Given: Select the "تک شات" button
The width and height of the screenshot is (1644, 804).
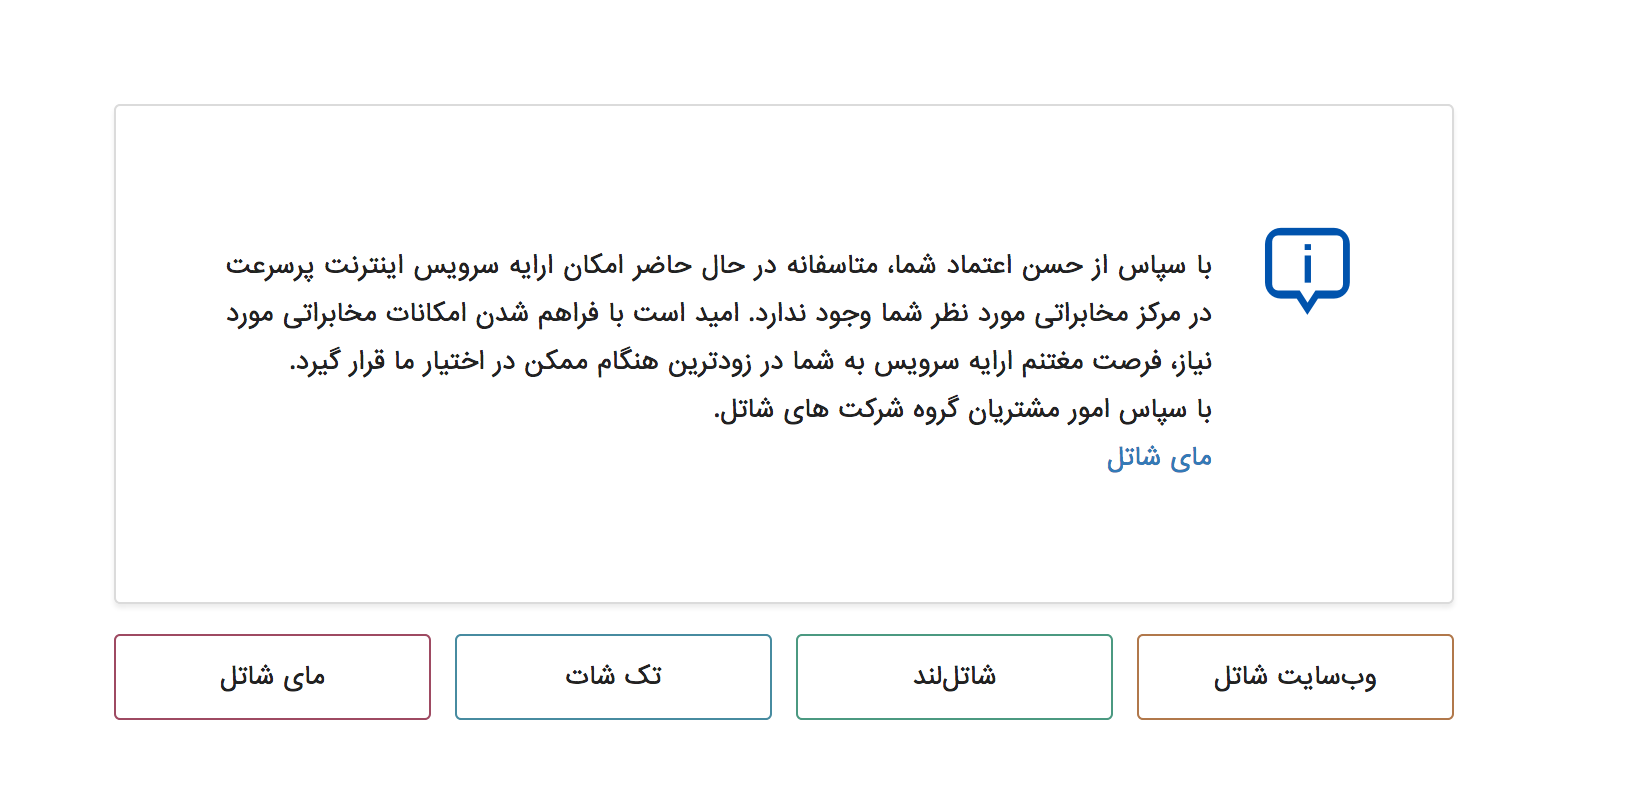Looking at the screenshot, I should click(613, 677).
